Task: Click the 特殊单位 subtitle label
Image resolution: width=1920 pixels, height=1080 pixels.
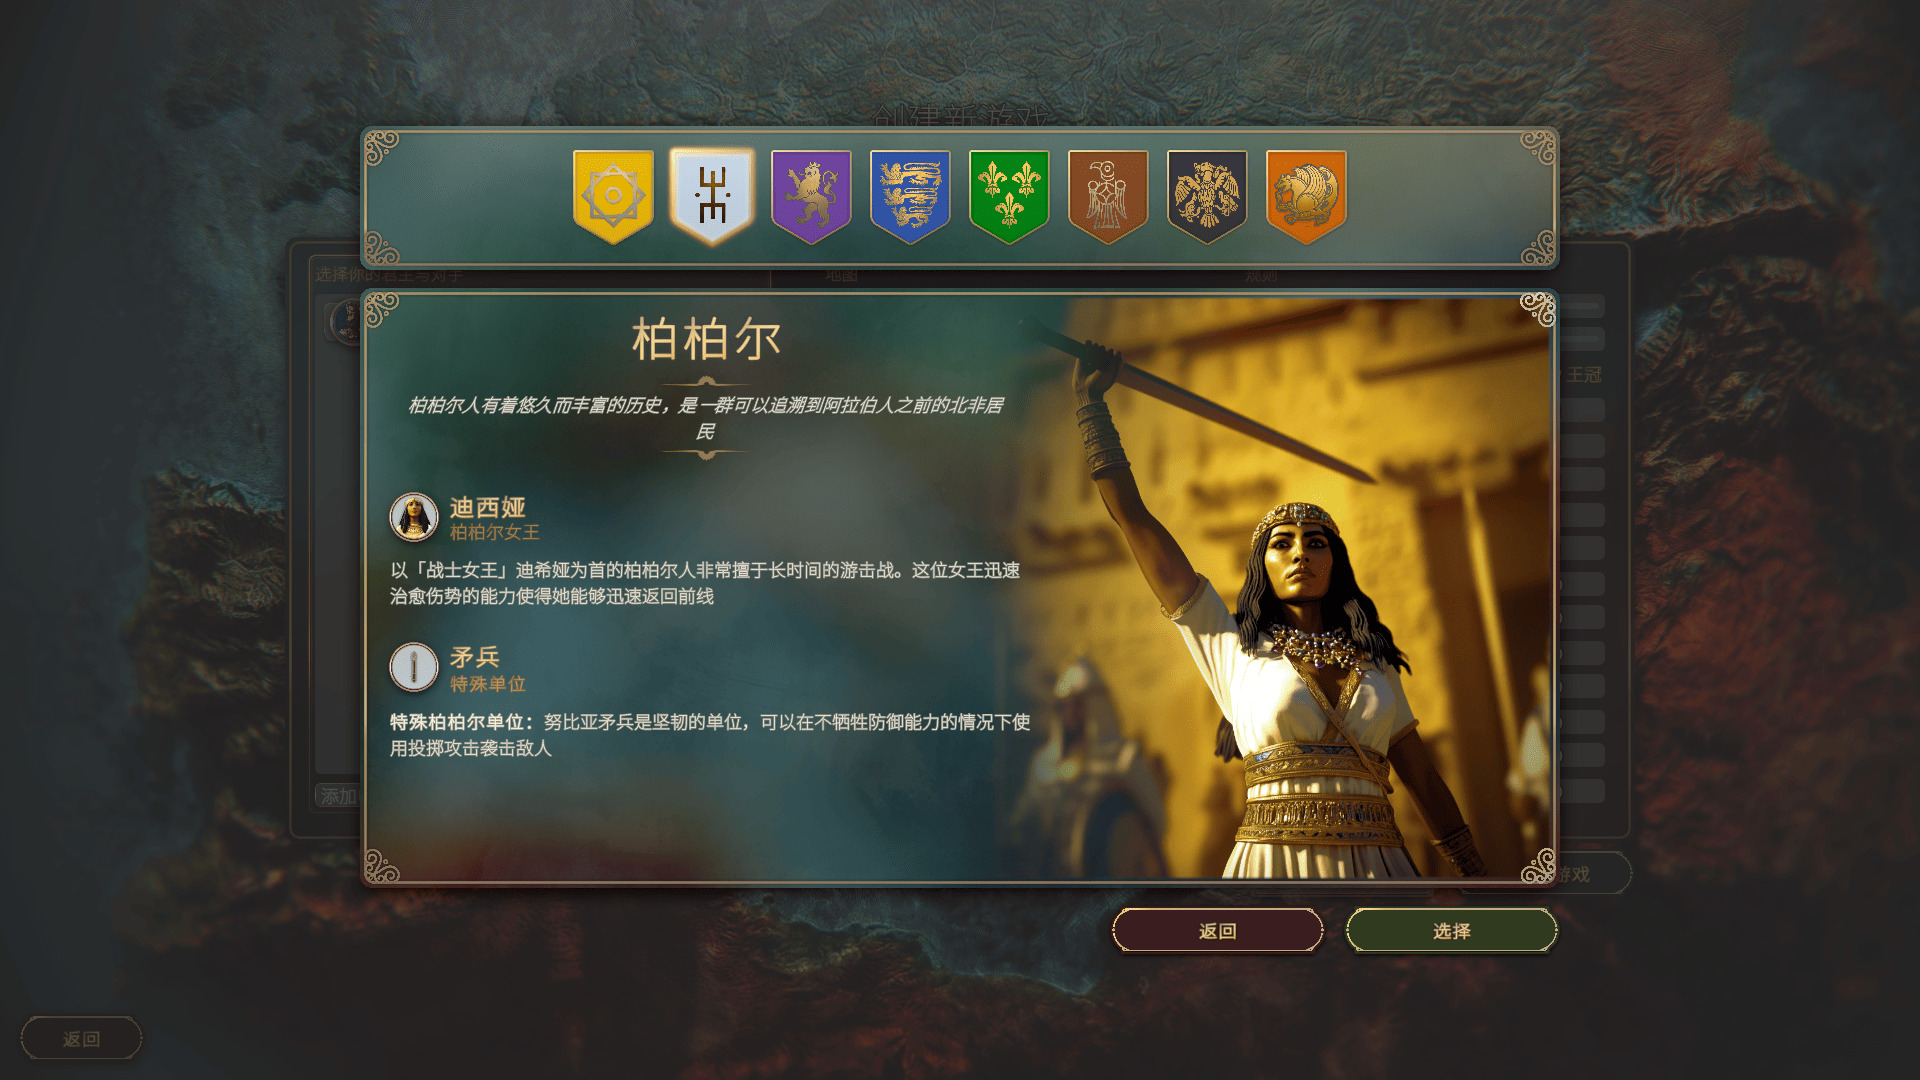Action: click(488, 684)
